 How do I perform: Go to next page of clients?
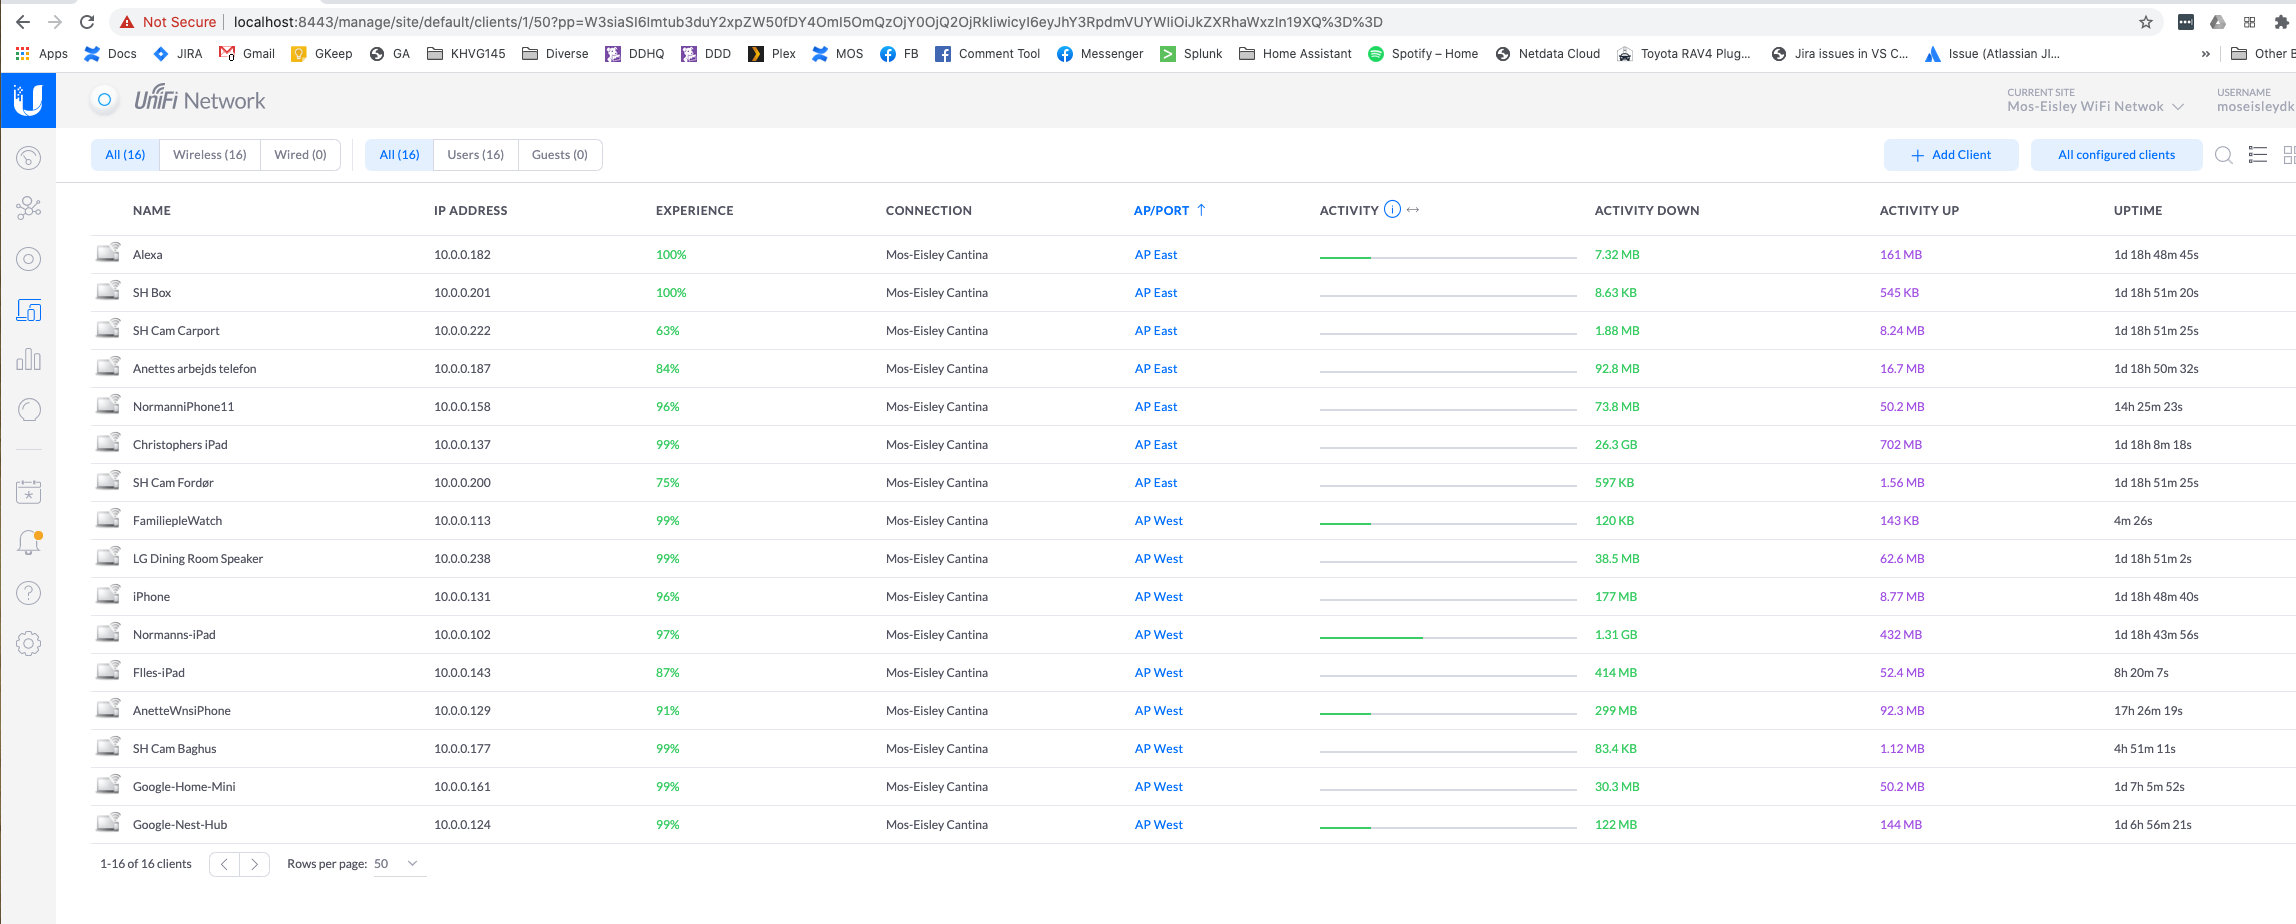pyautogui.click(x=255, y=864)
